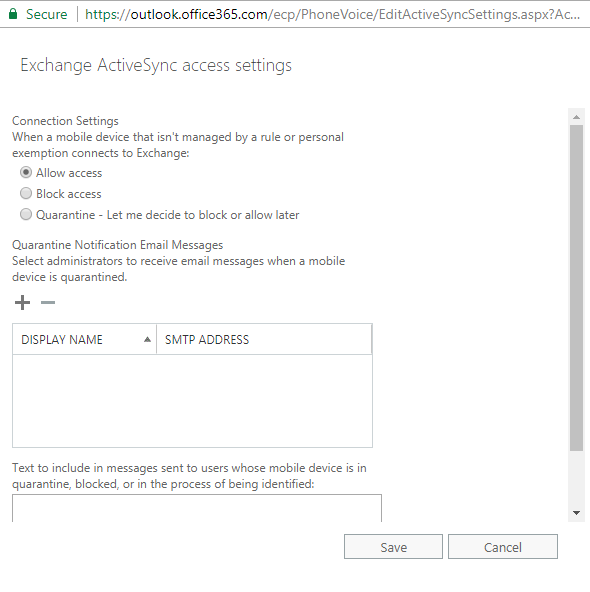Select Quarantine to decide block or allow later

coord(26,214)
